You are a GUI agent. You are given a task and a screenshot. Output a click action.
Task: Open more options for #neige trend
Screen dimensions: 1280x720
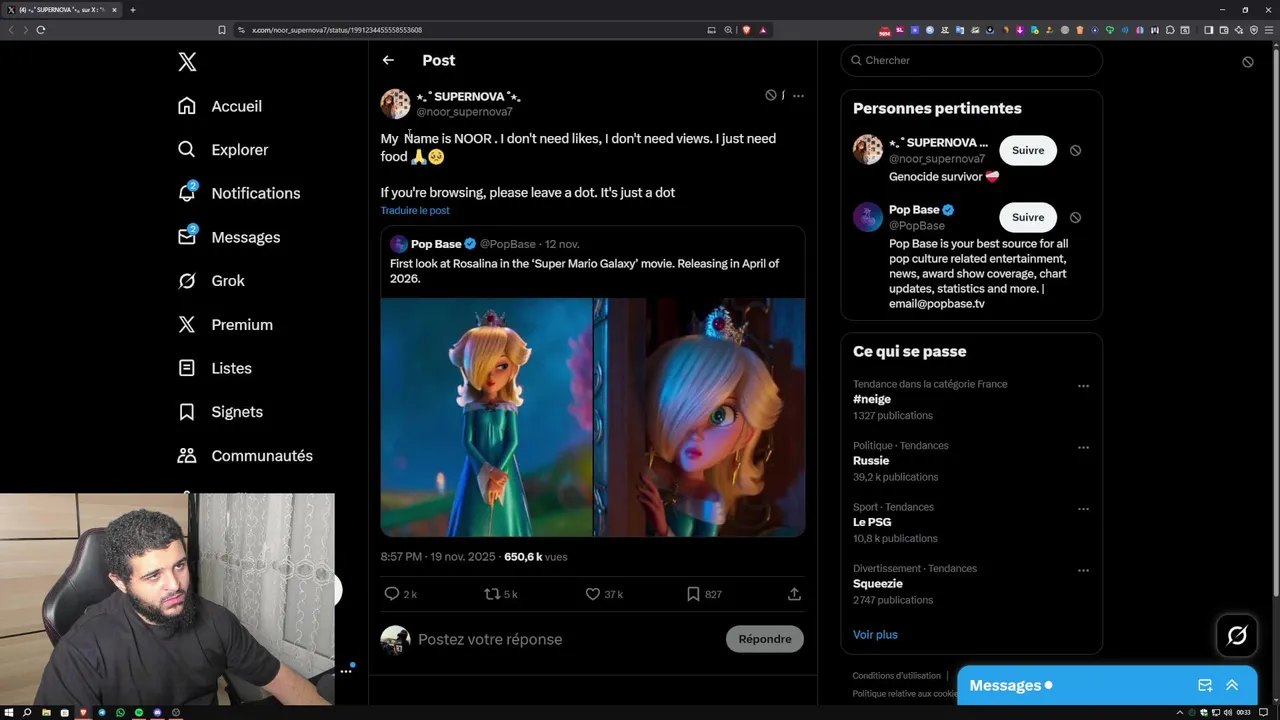pos(1083,386)
